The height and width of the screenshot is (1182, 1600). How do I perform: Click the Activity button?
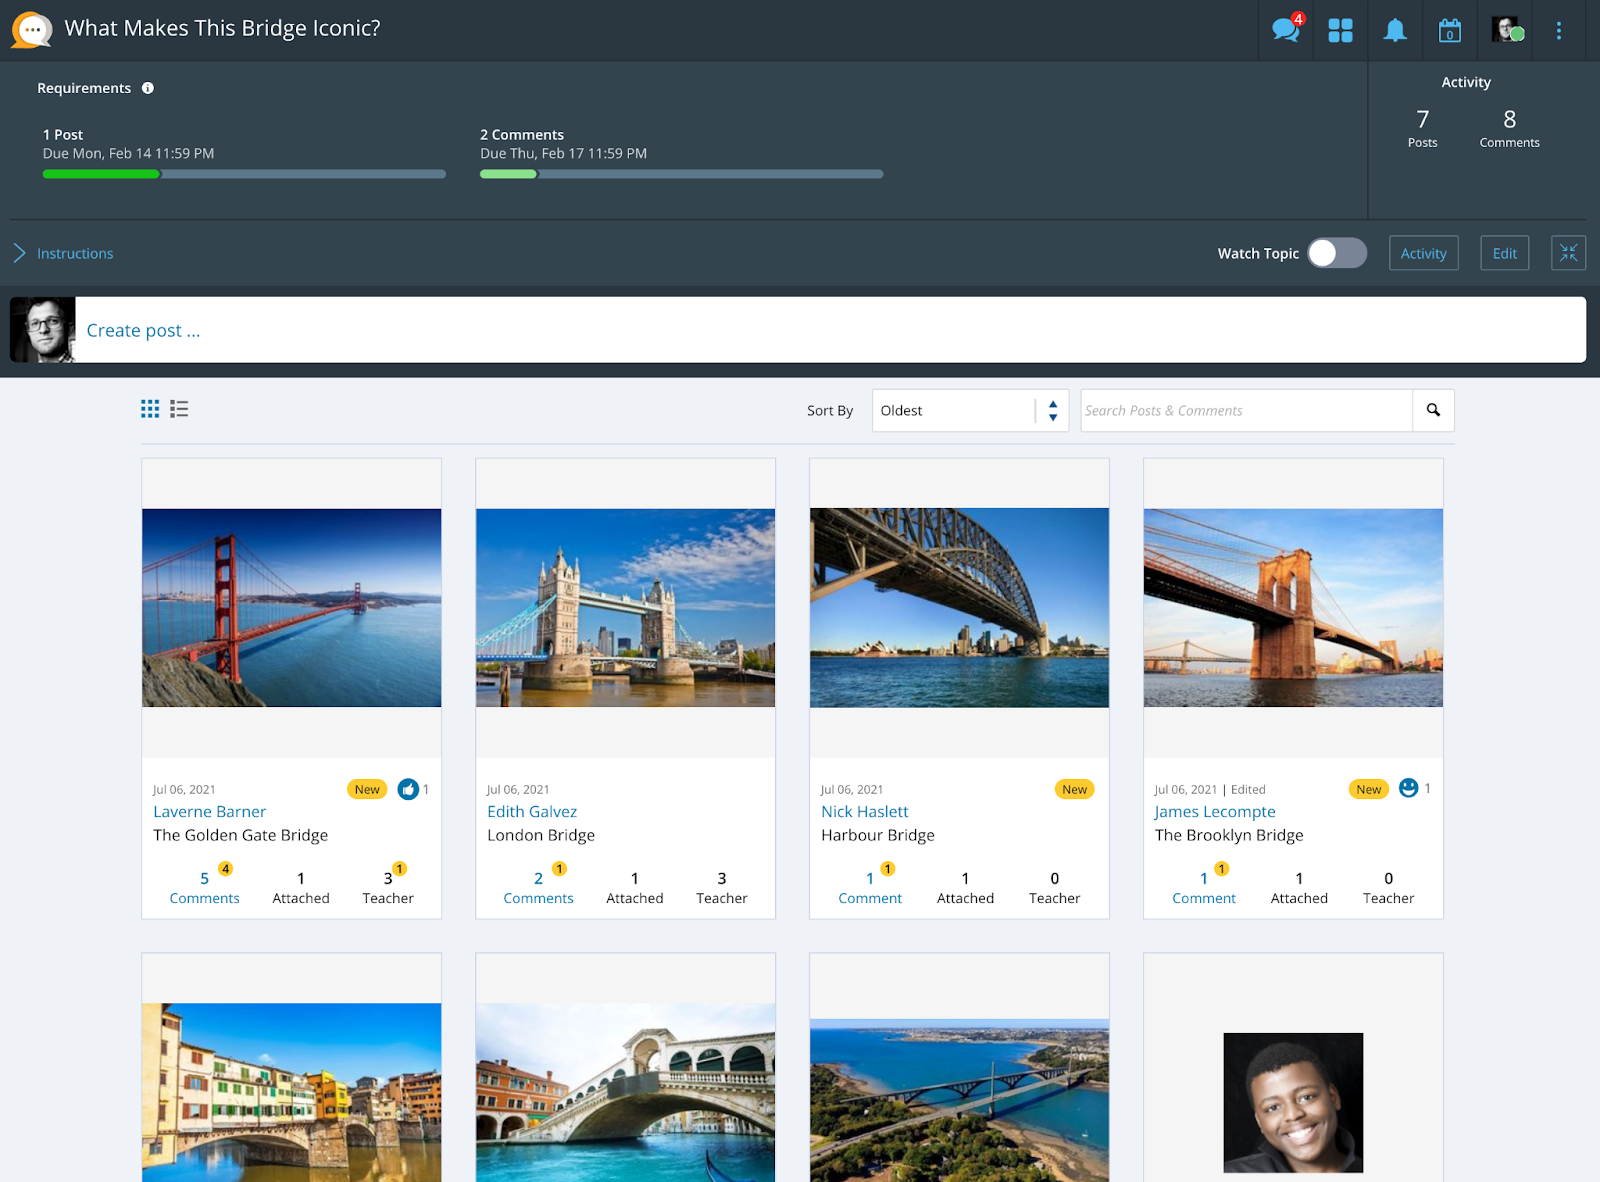(x=1423, y=253)
